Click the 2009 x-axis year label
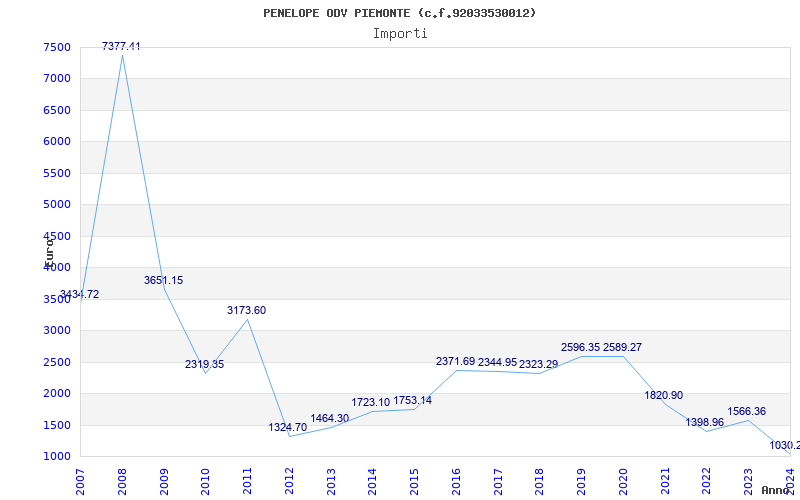Image resolution: width=800 pixels, height=500 pixels. click(x=164, y=481)
